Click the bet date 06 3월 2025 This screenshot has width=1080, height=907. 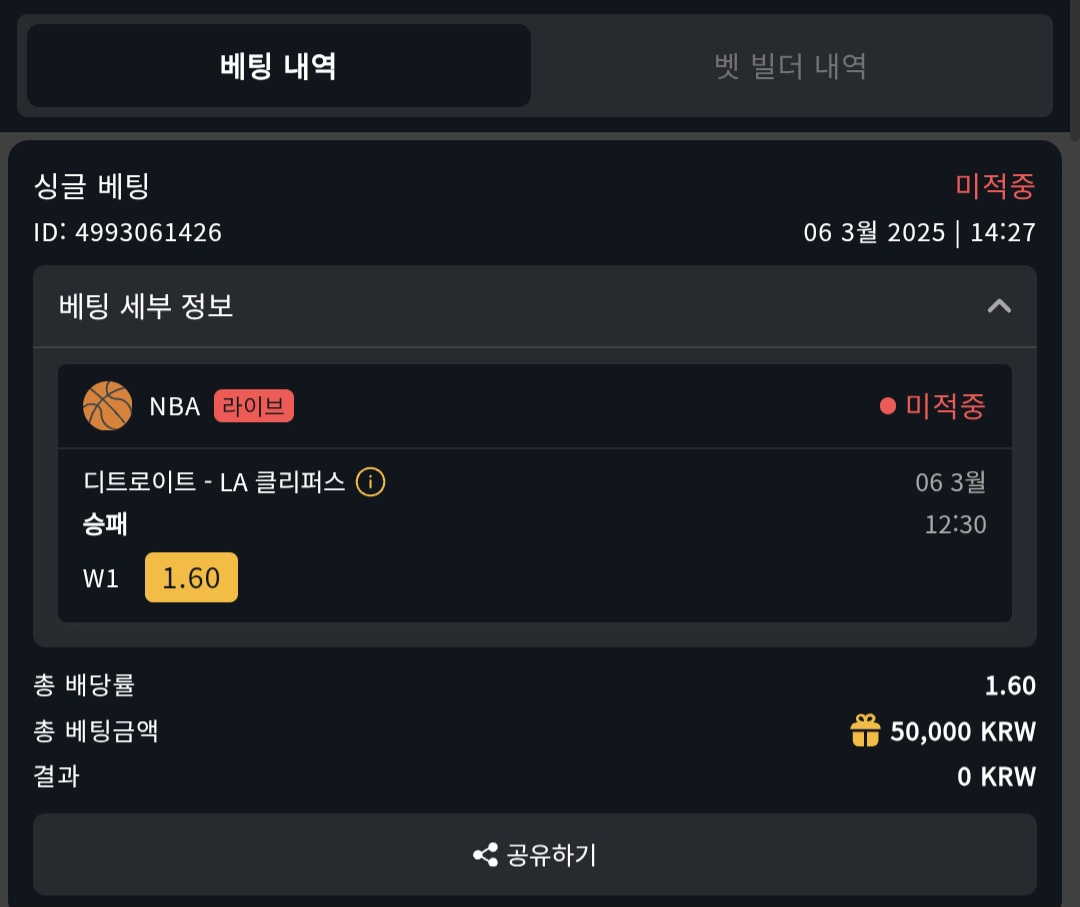point(874,233)
